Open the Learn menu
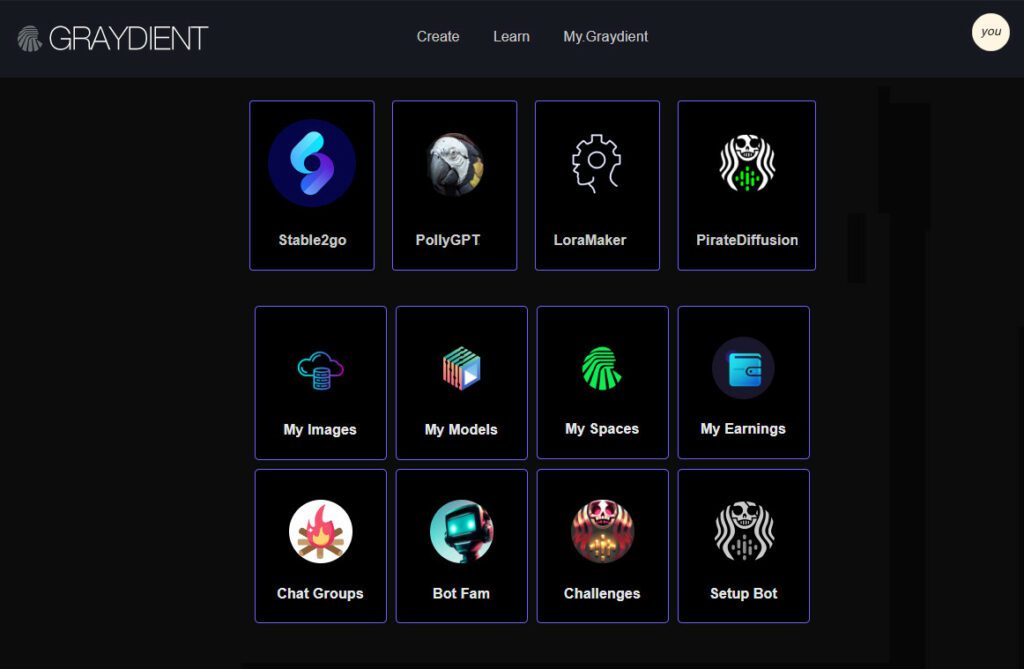 click(x=511, y=37)
